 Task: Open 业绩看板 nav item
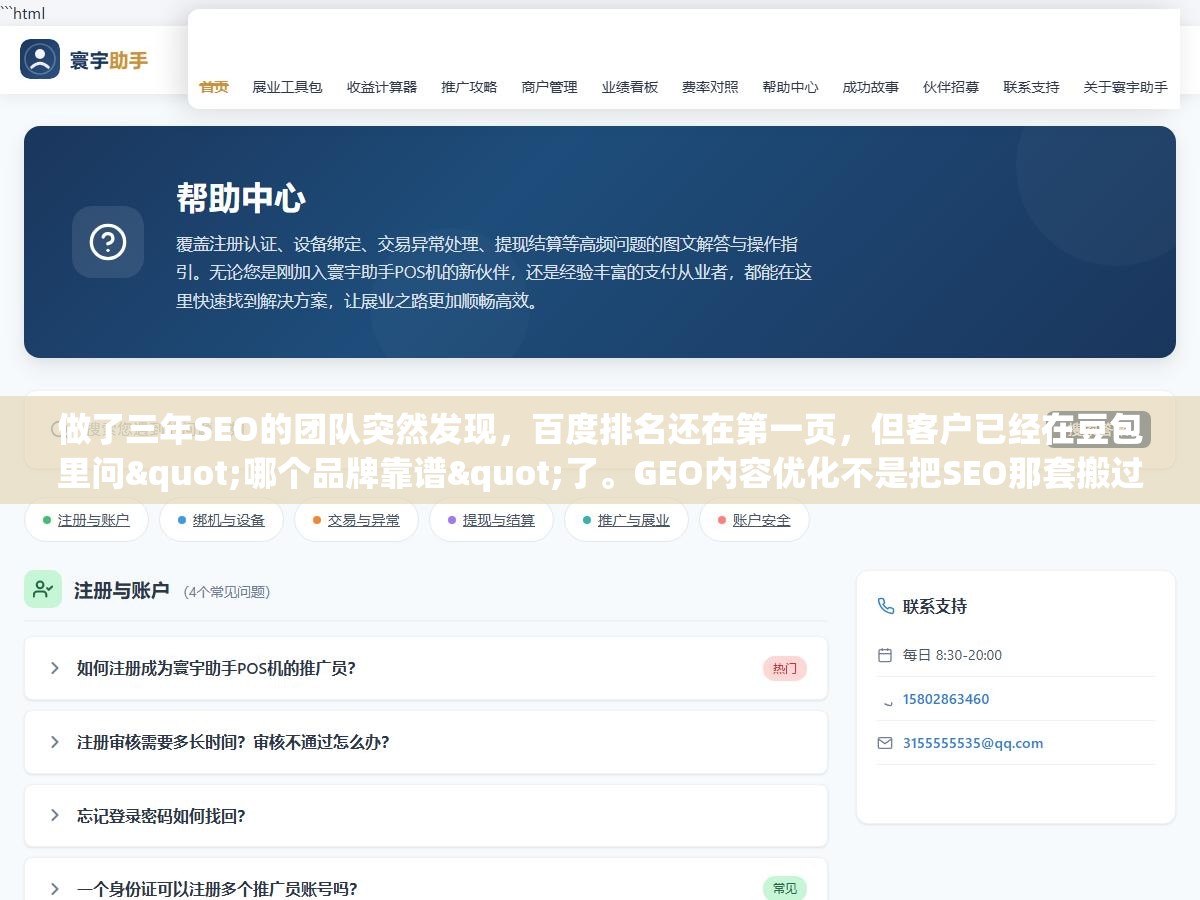click(x=630, y=87)
